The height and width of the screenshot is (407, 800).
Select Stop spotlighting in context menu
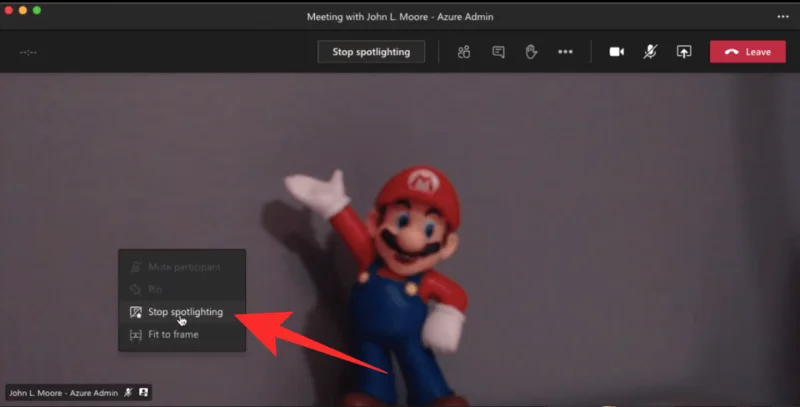click(184, 312)
